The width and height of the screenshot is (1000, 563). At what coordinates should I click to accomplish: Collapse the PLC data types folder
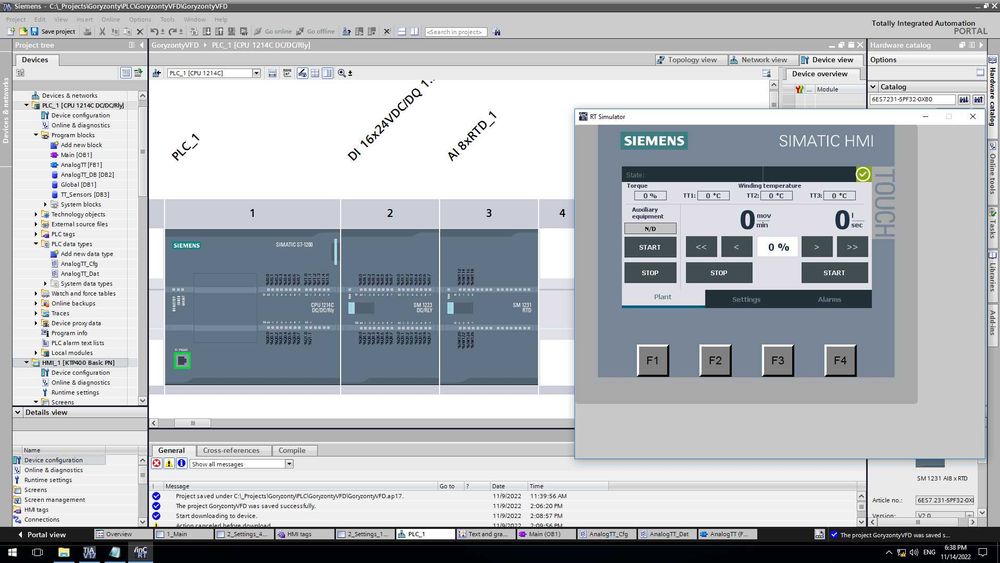pyautogui.click(x=36, y=244)
